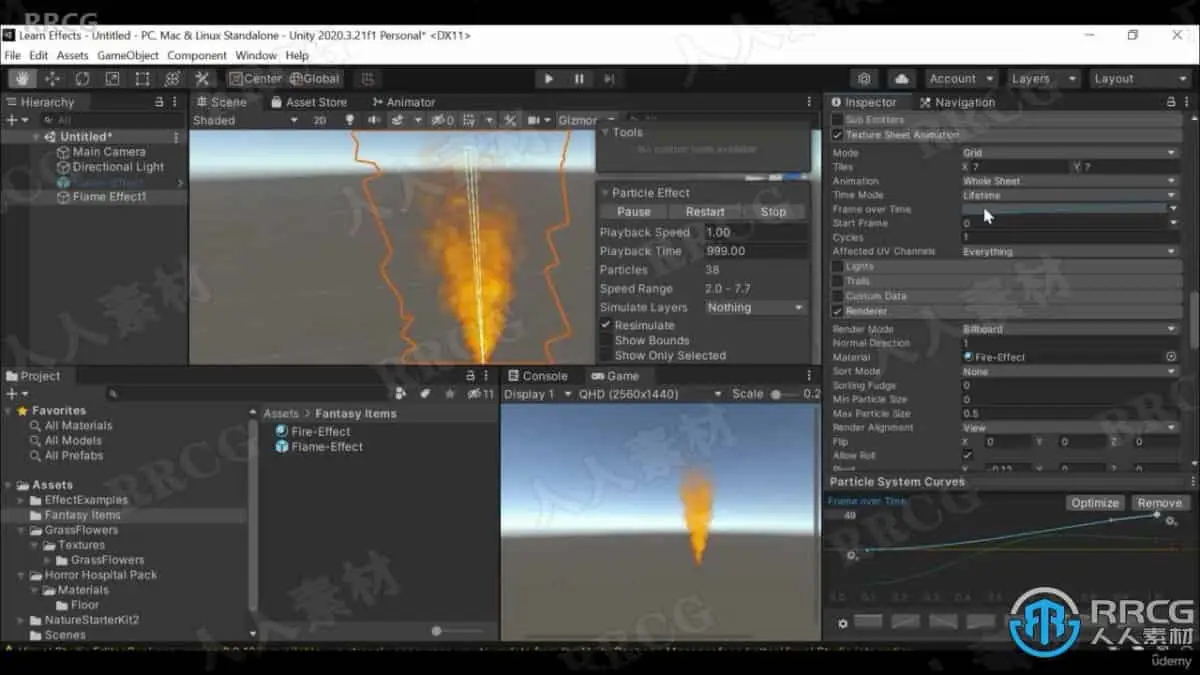
Task: Expand the EffectExamples folder
Action: (x=22, y=500)
